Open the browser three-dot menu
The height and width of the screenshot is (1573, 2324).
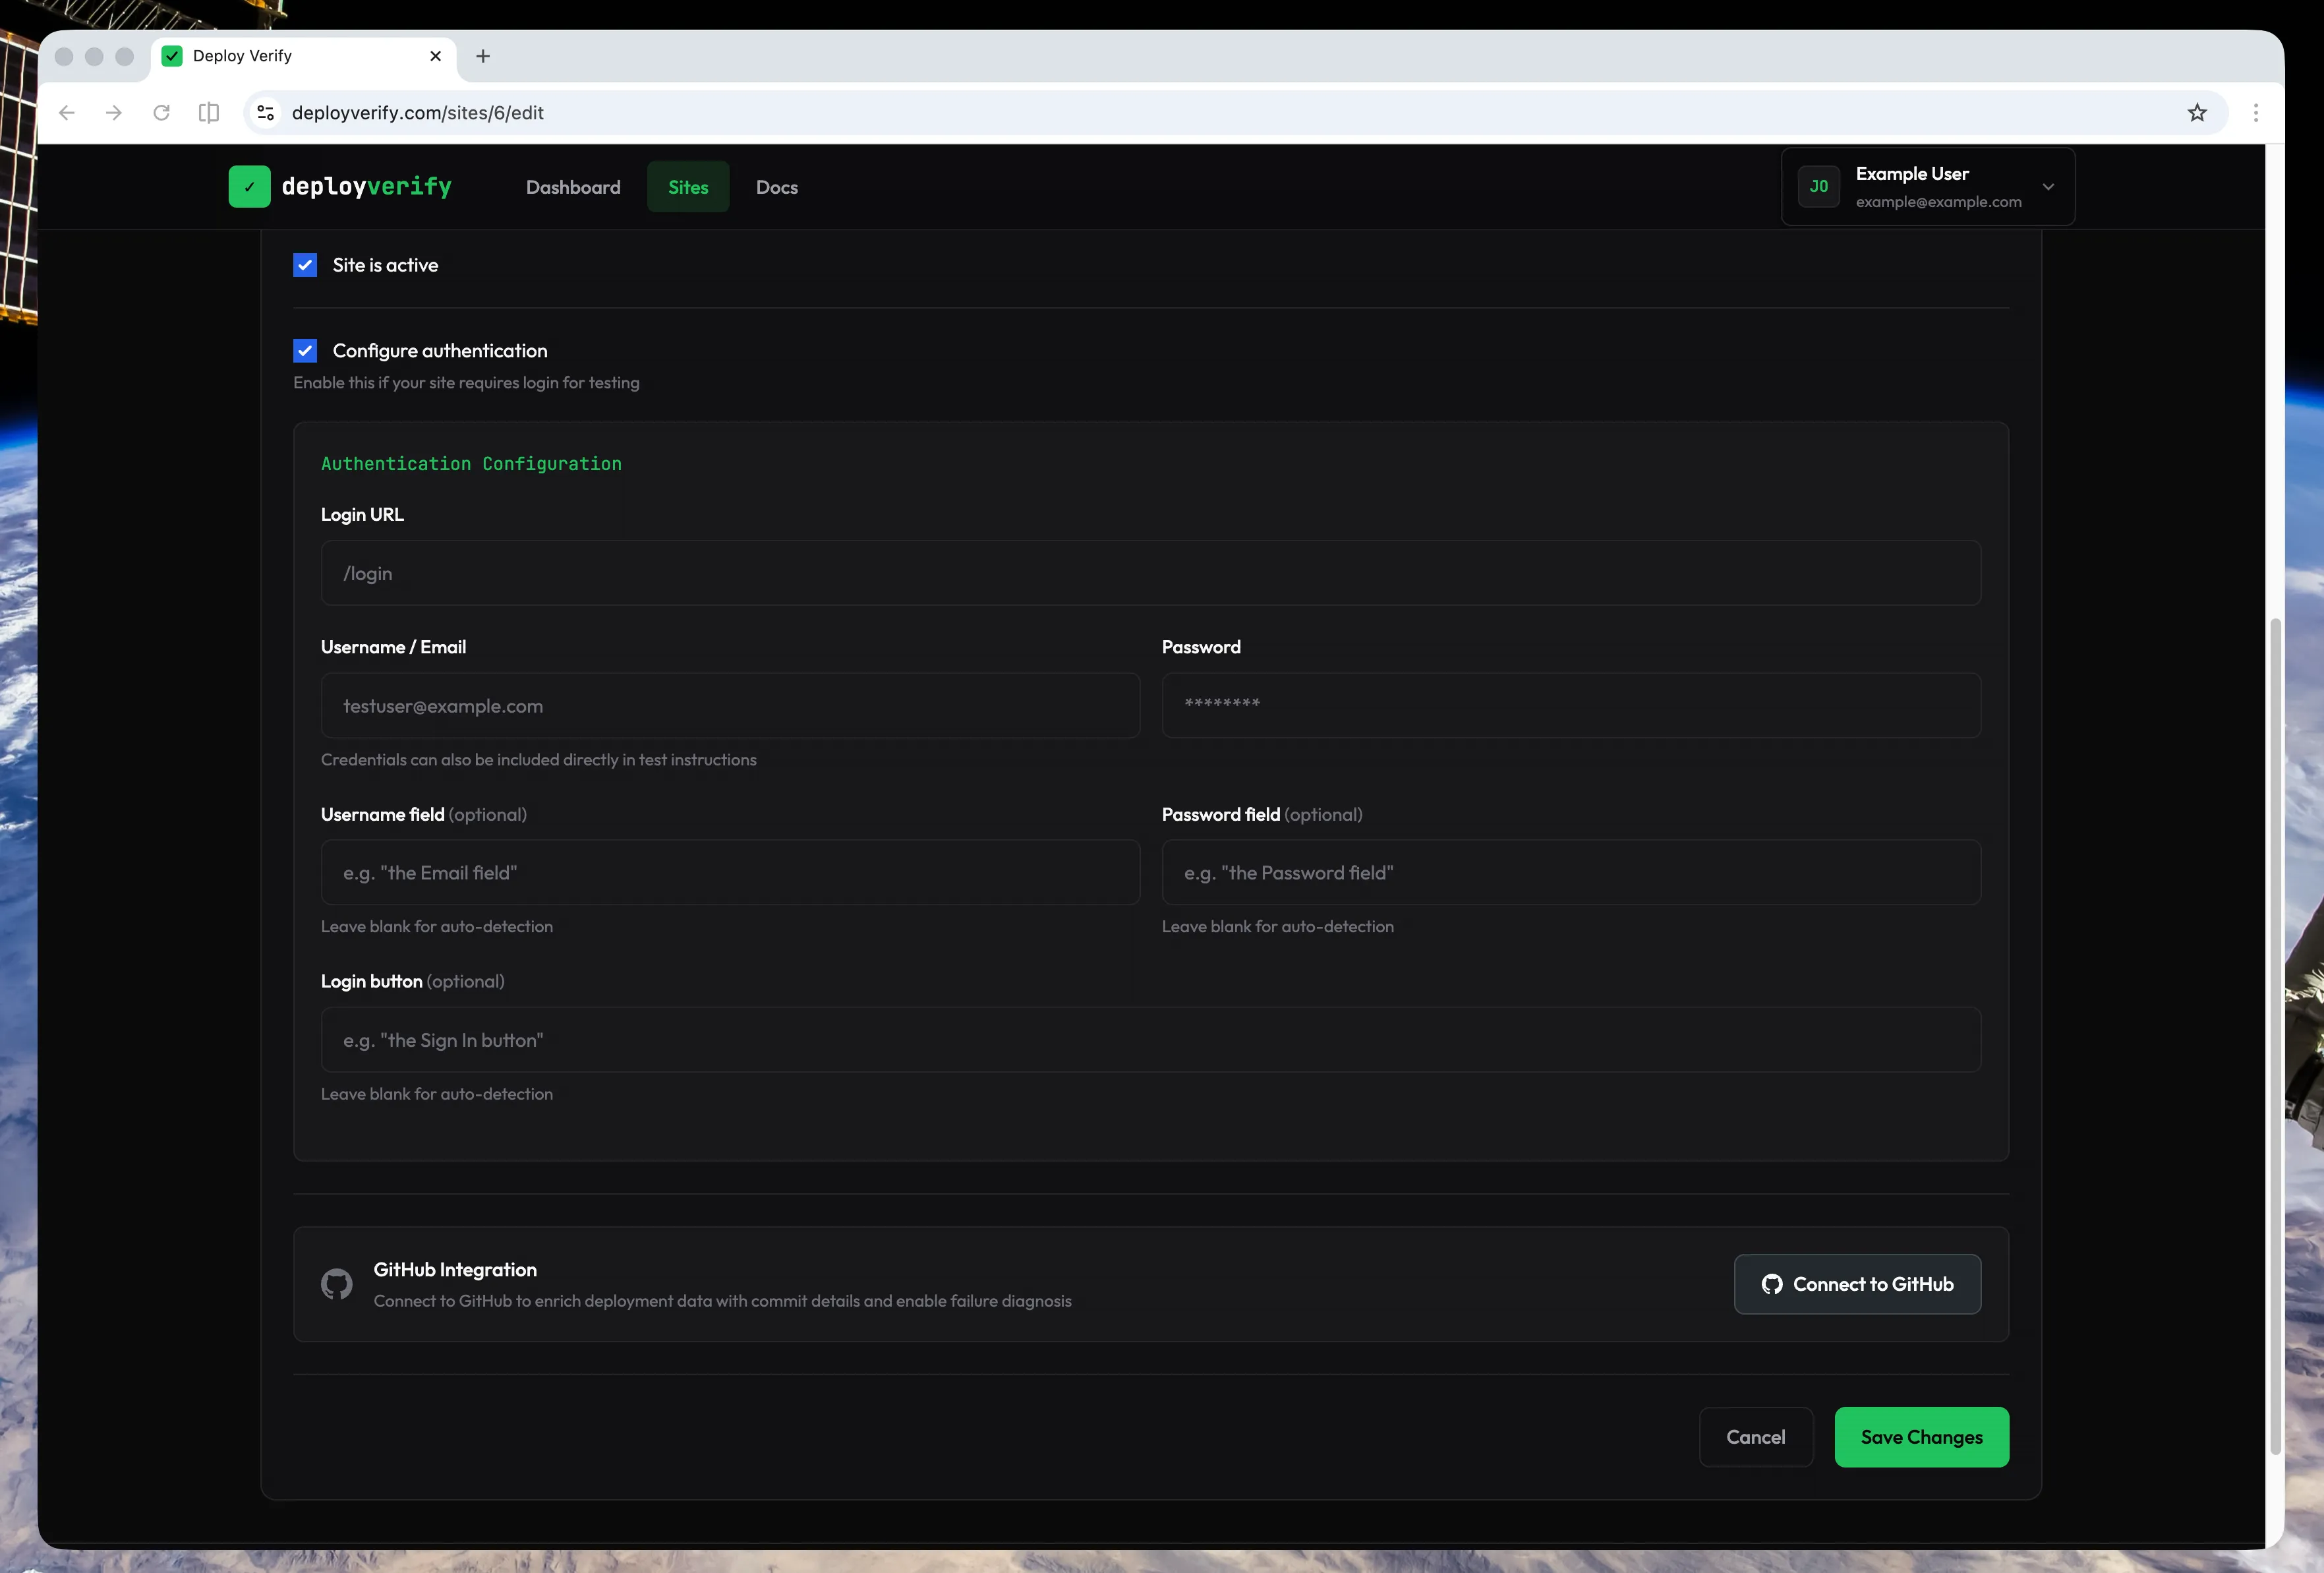click(x=2255, y=112)
